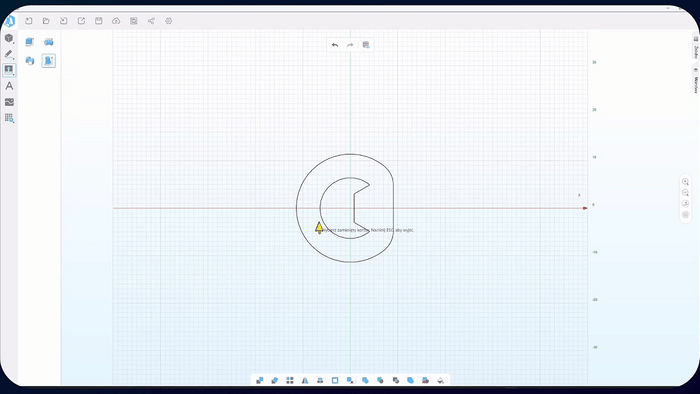This screenshot has width=700, height=394.
Task: Click the share icon
Action: coord(151,21)
